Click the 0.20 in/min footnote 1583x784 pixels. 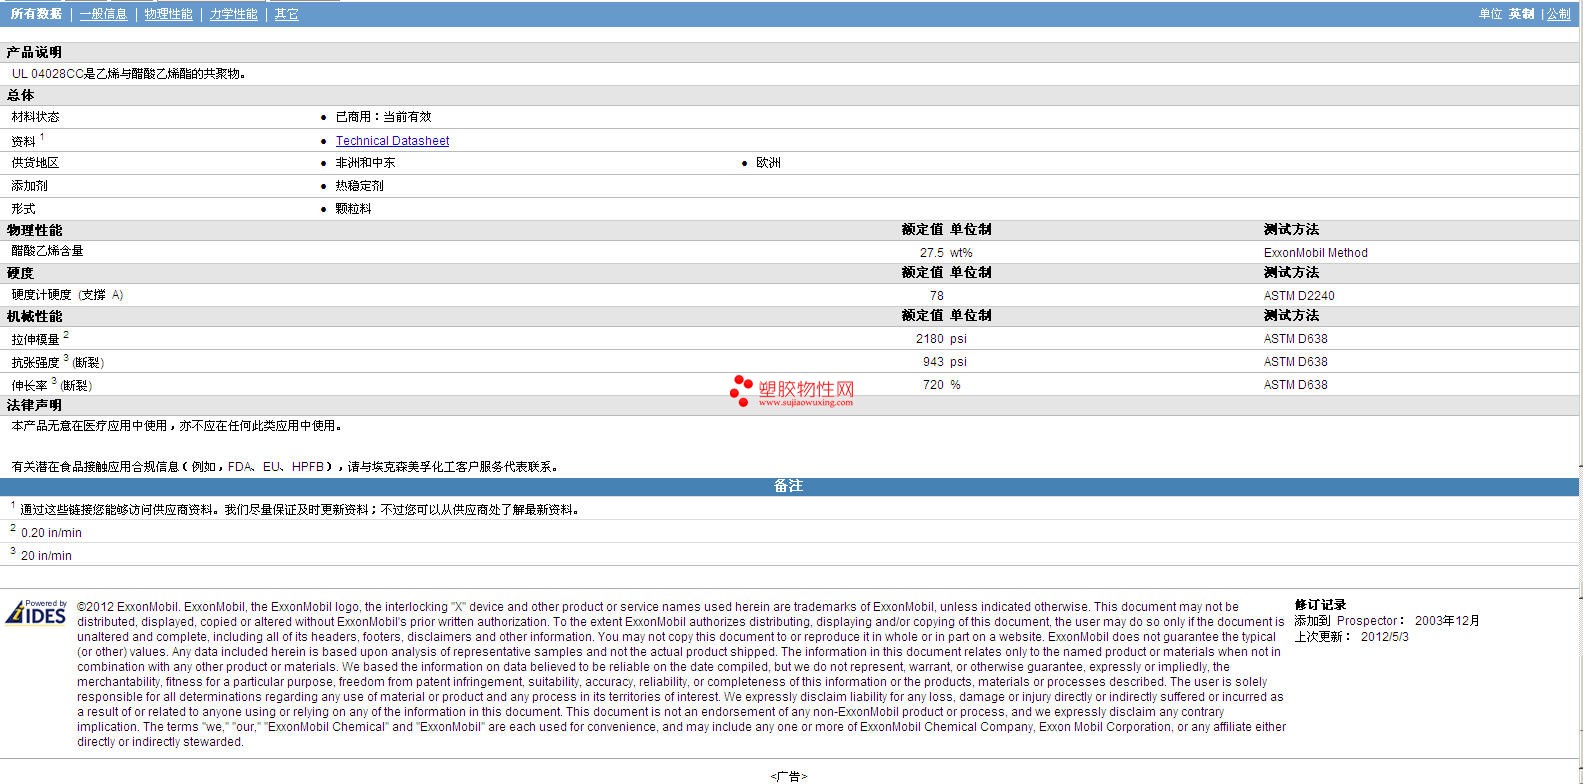pyautogui.click(x=46, y=532)
